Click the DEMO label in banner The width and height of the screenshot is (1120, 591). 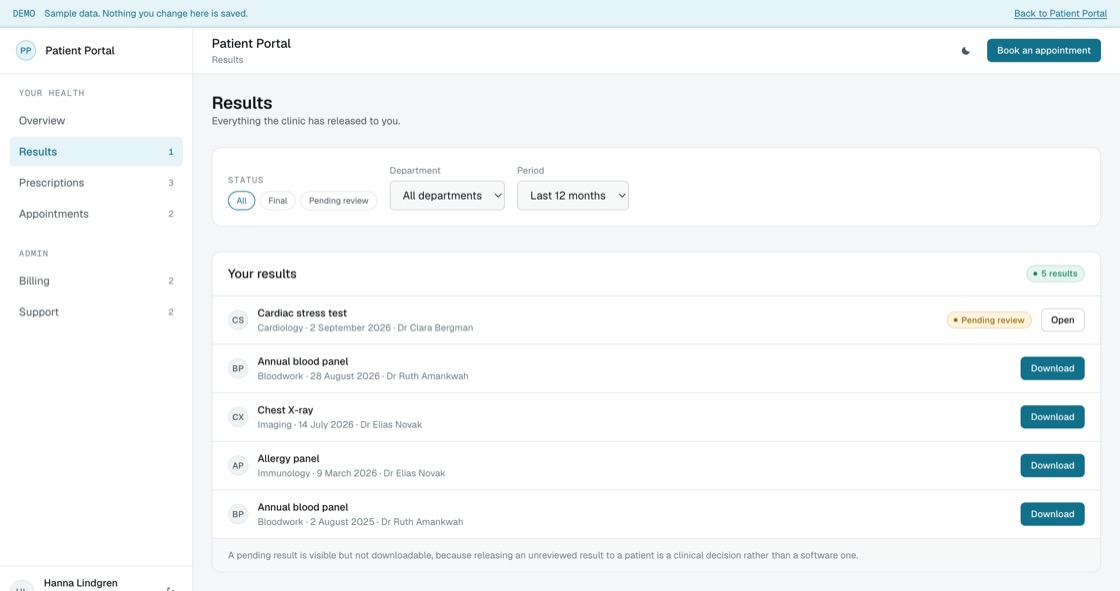[x=24, y=14]
